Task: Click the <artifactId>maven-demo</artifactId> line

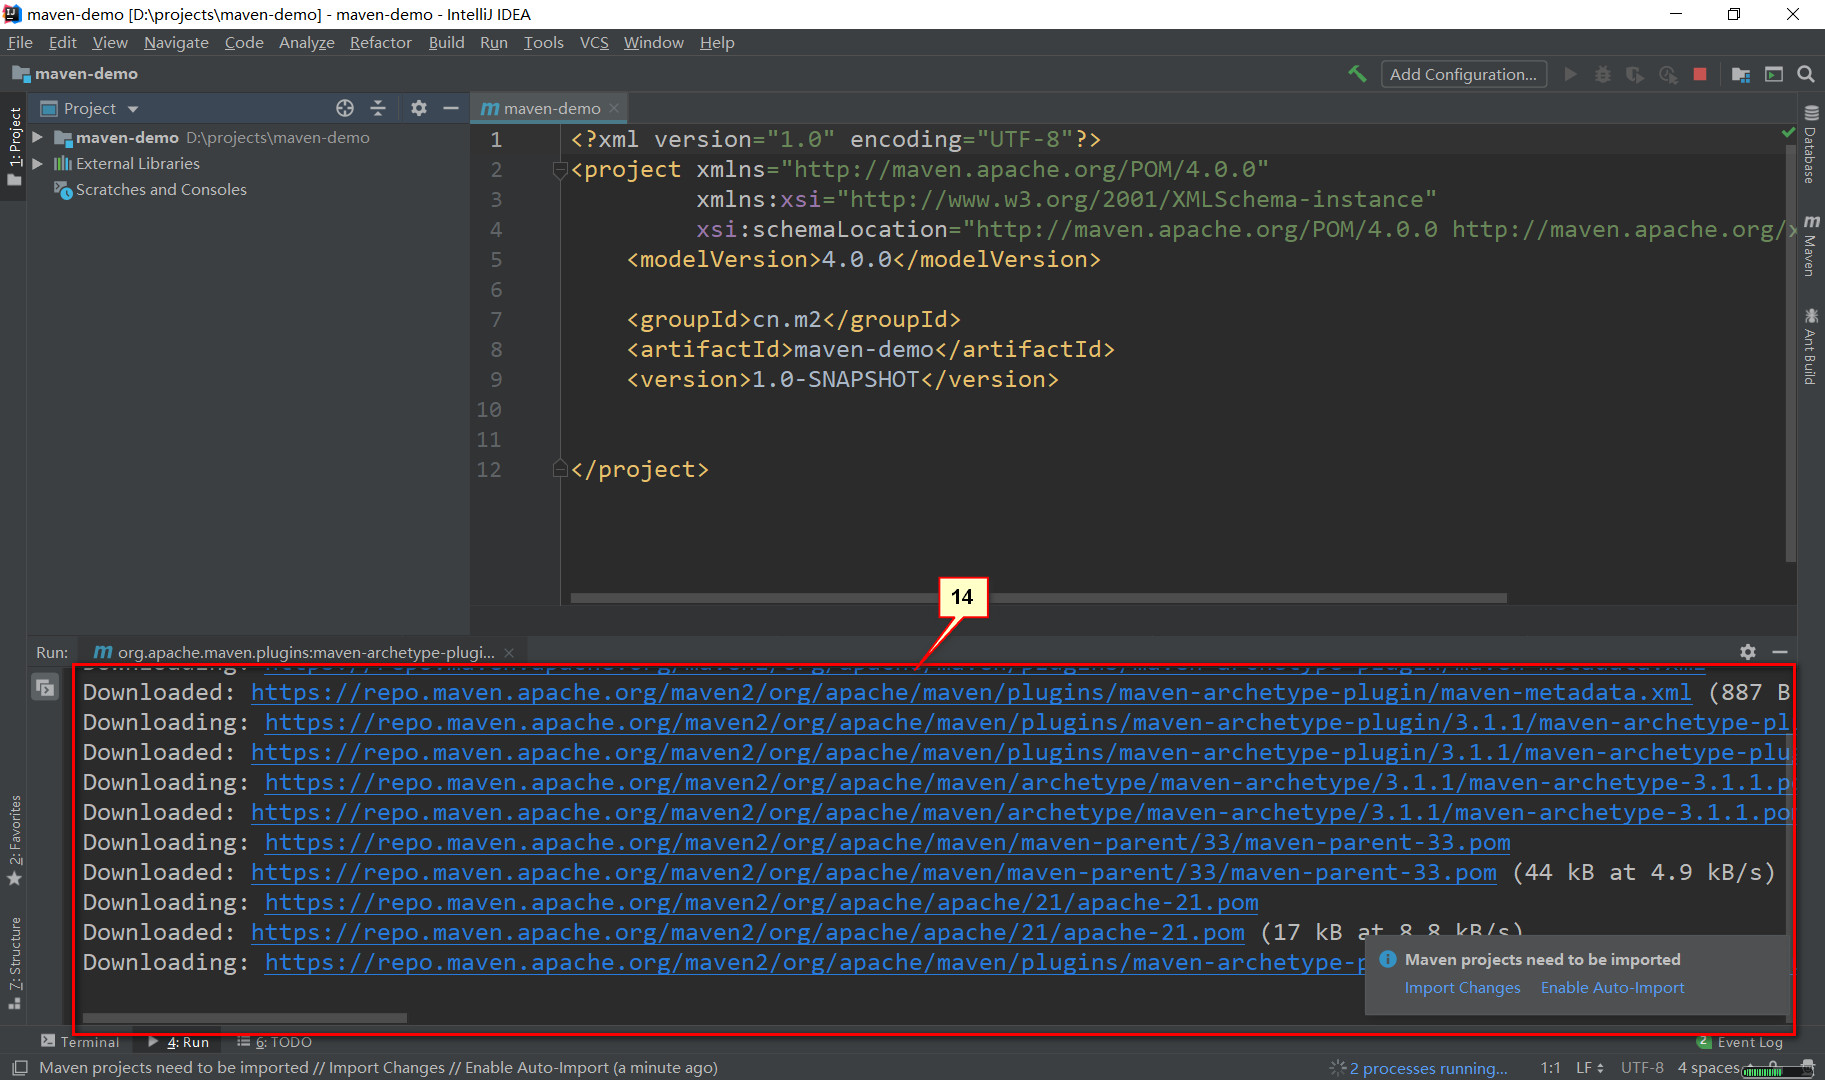Action: click(871, 350)
